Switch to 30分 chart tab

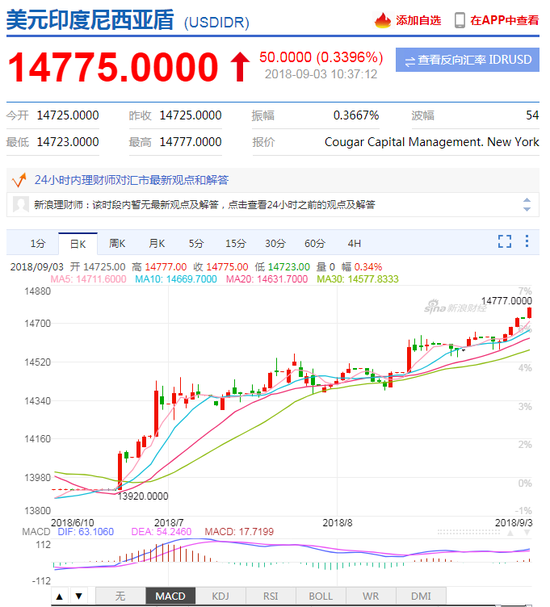click(275, 243)
